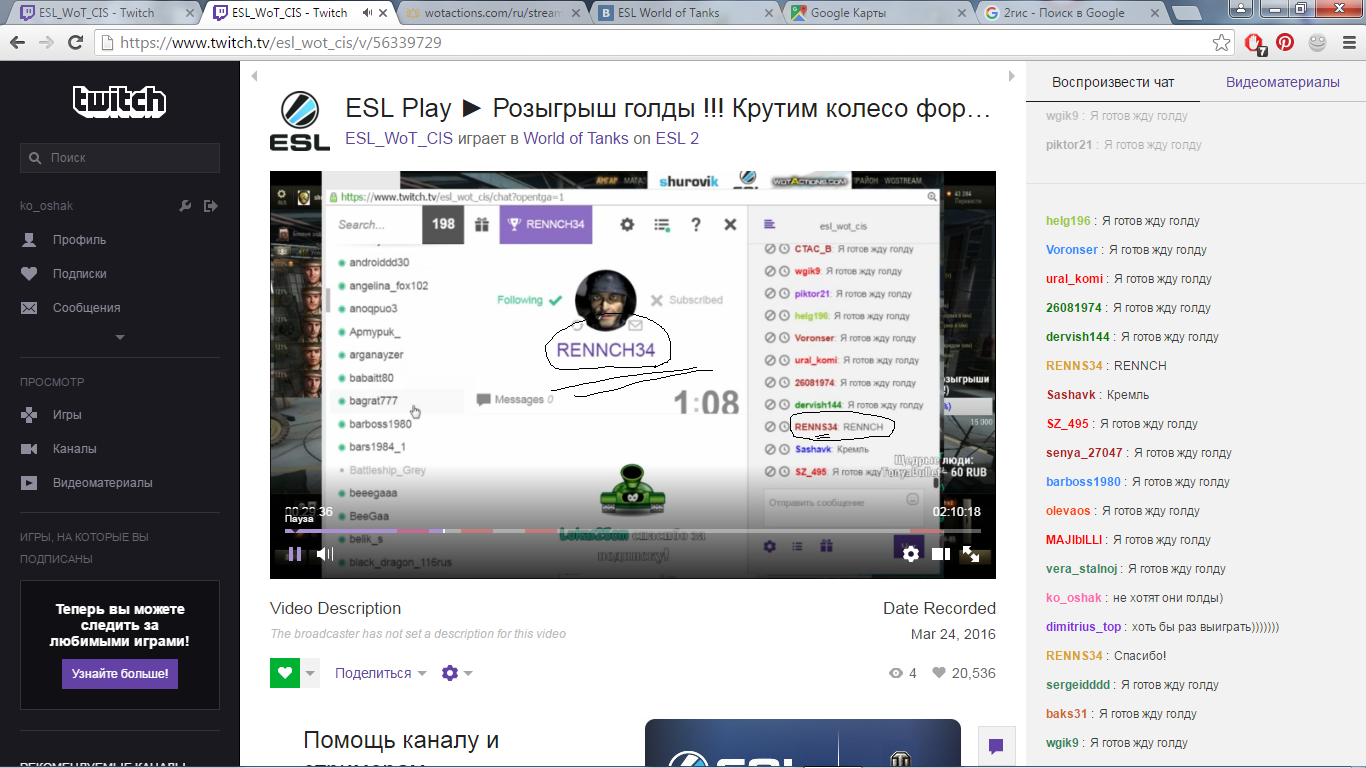The height and width of the screenshot is (768, 1366).
Task: Click the search field Поиск
Action: (x=120, y=158)
